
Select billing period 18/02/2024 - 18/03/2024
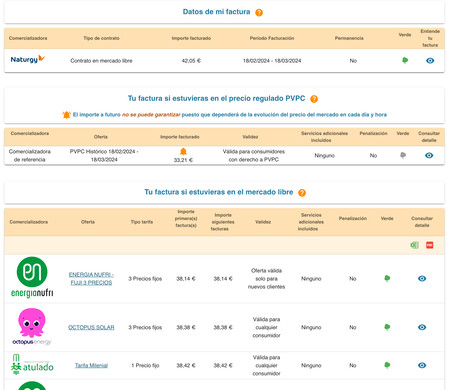pyautogui.click(x=272, y=61)
